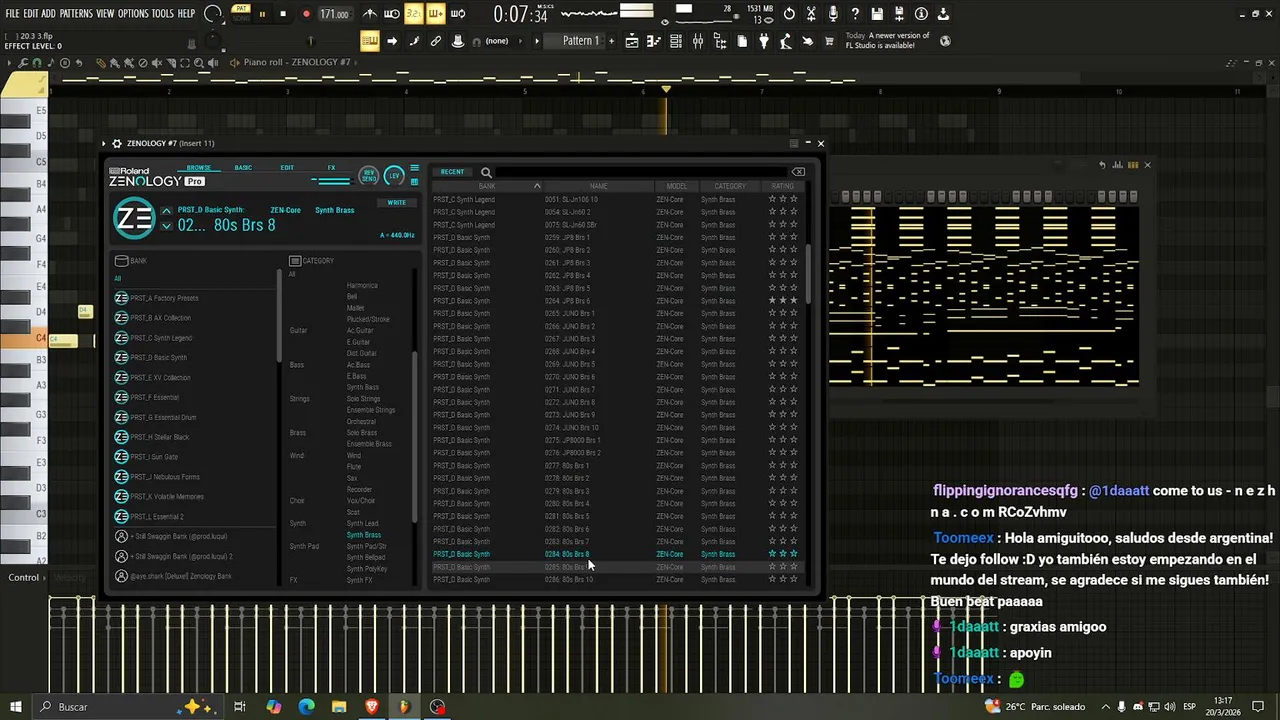
Task: Open Brave browser from the taskbar
Action: 372,707
